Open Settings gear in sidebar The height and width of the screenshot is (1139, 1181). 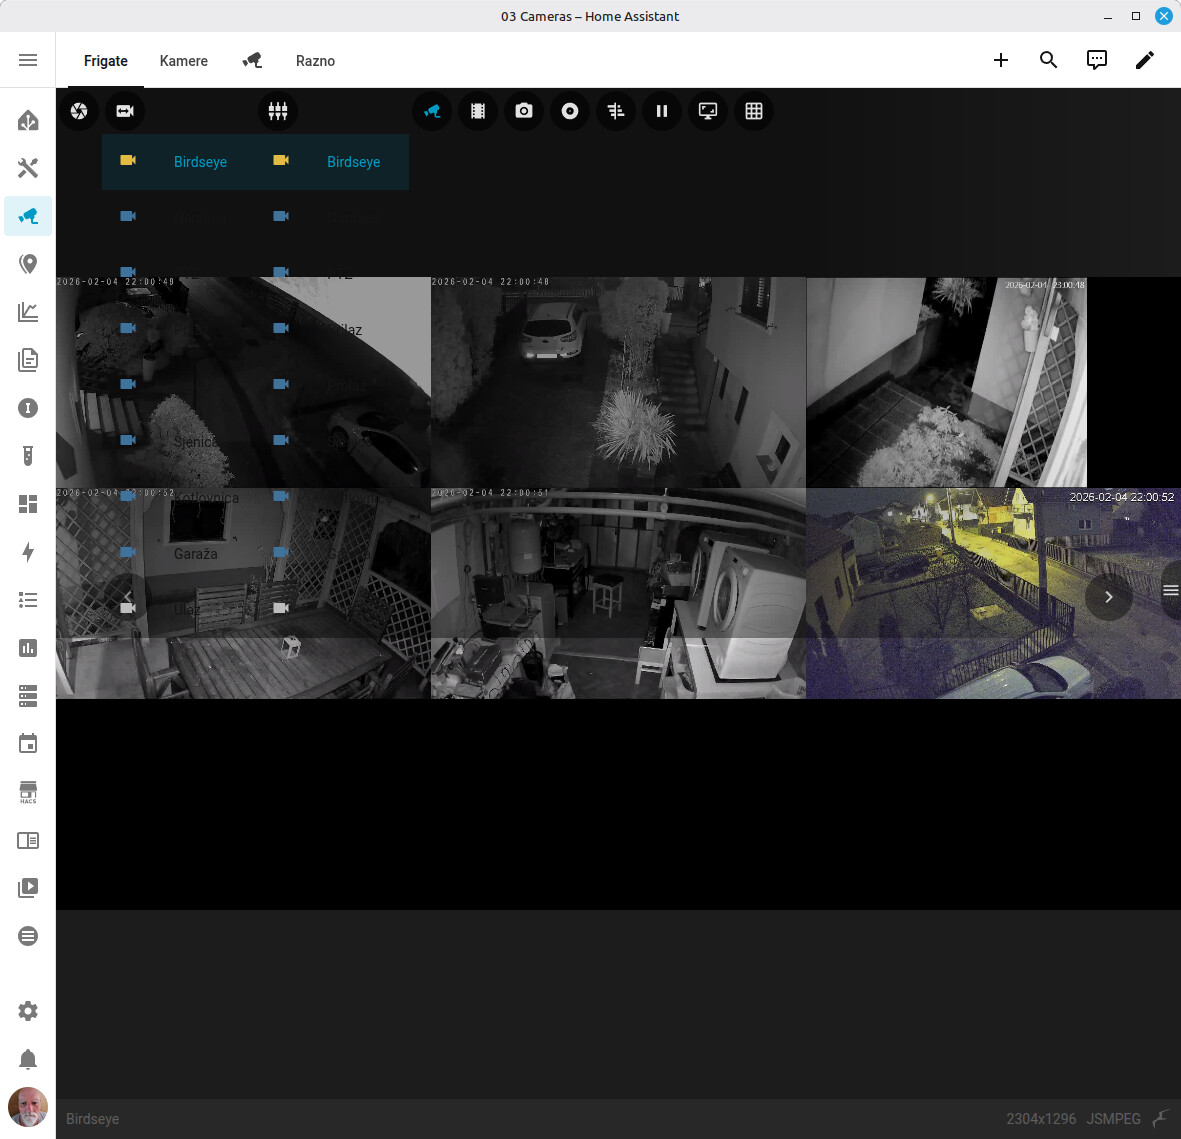click(28, 1011)
